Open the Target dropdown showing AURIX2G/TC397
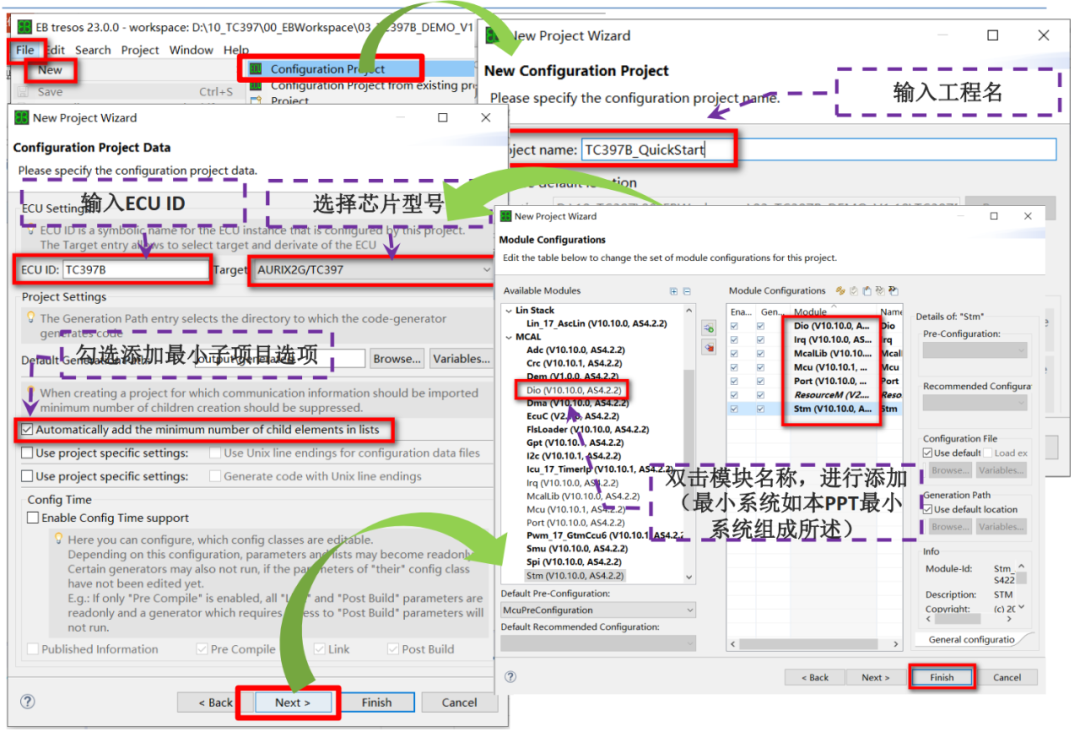This screenshot has width=1080, height=732. [372, 270]
